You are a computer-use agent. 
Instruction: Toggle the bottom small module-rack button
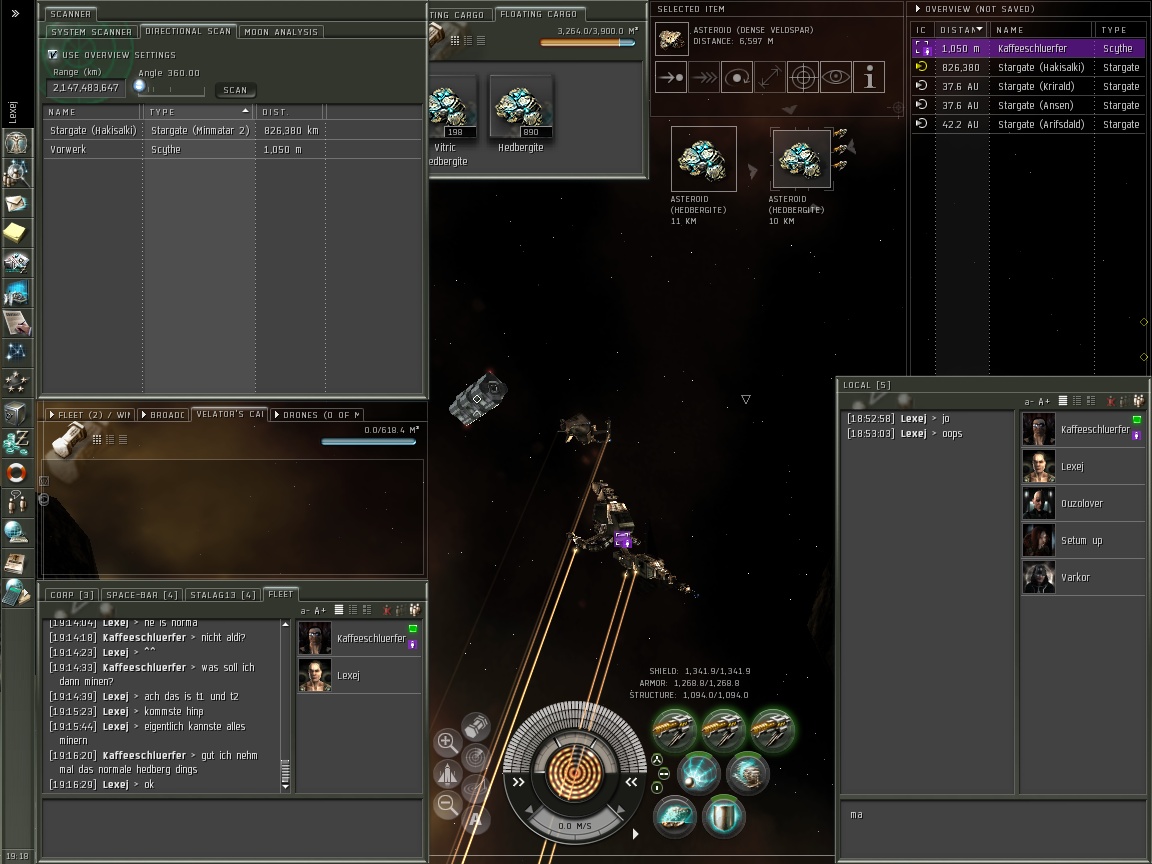click(657, 788)
